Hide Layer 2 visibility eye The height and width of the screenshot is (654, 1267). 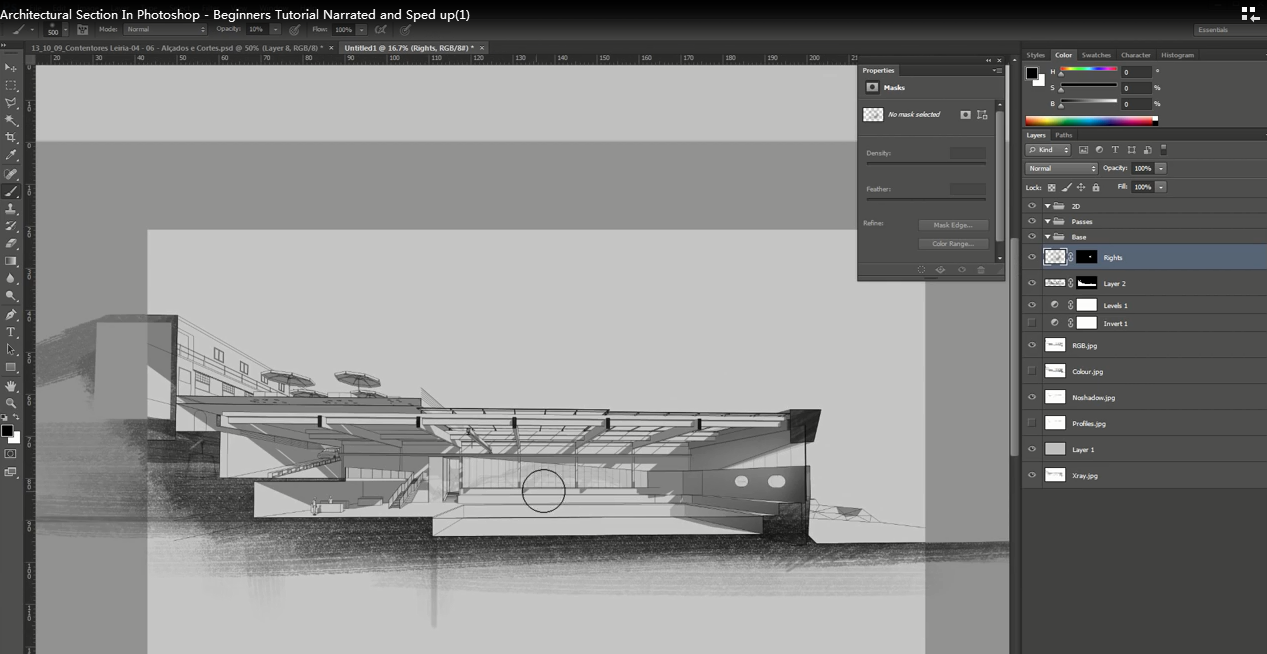point(1032,283)
